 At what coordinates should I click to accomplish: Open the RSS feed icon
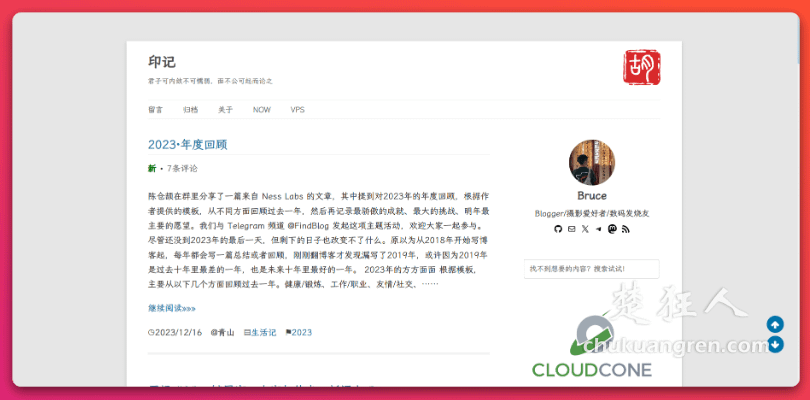[626, 229]
